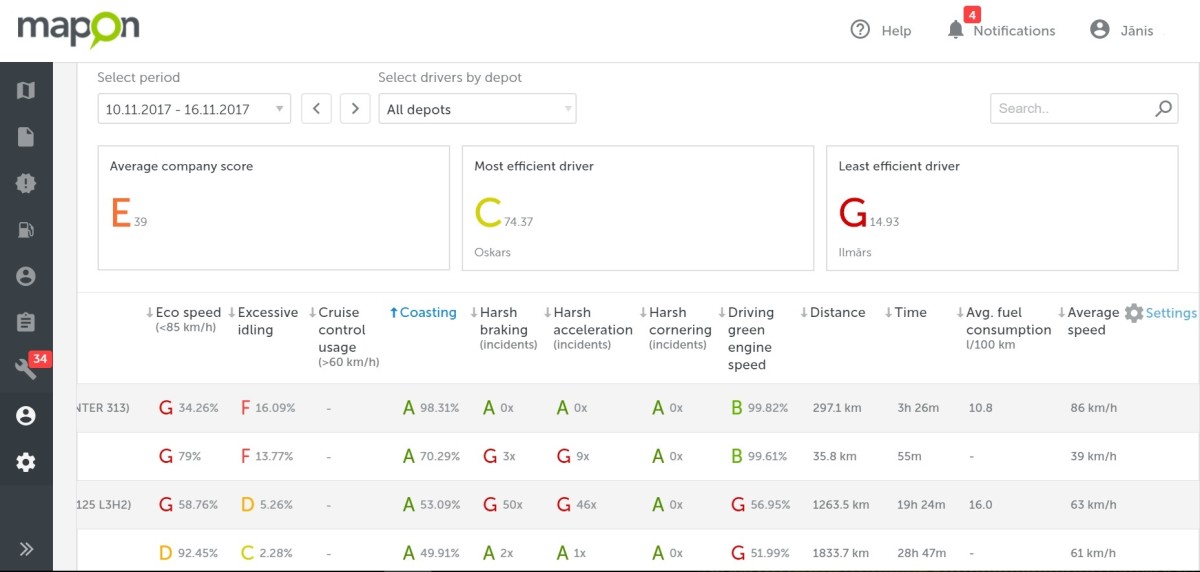This screenshot has height=572, width=1200.
Task: Open the clipboard tasks icon
Action: [26, 322]
